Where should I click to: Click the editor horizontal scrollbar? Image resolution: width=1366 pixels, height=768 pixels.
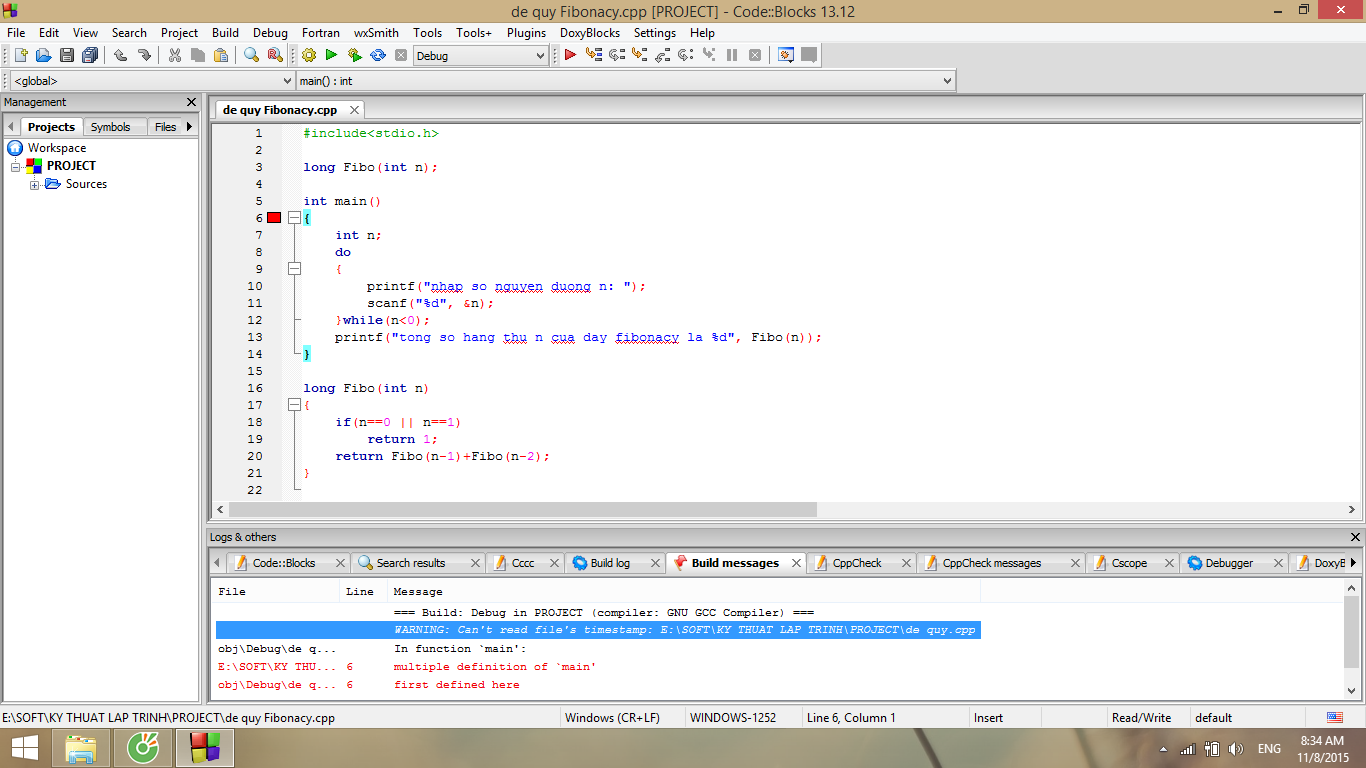[x=520, y=510]
